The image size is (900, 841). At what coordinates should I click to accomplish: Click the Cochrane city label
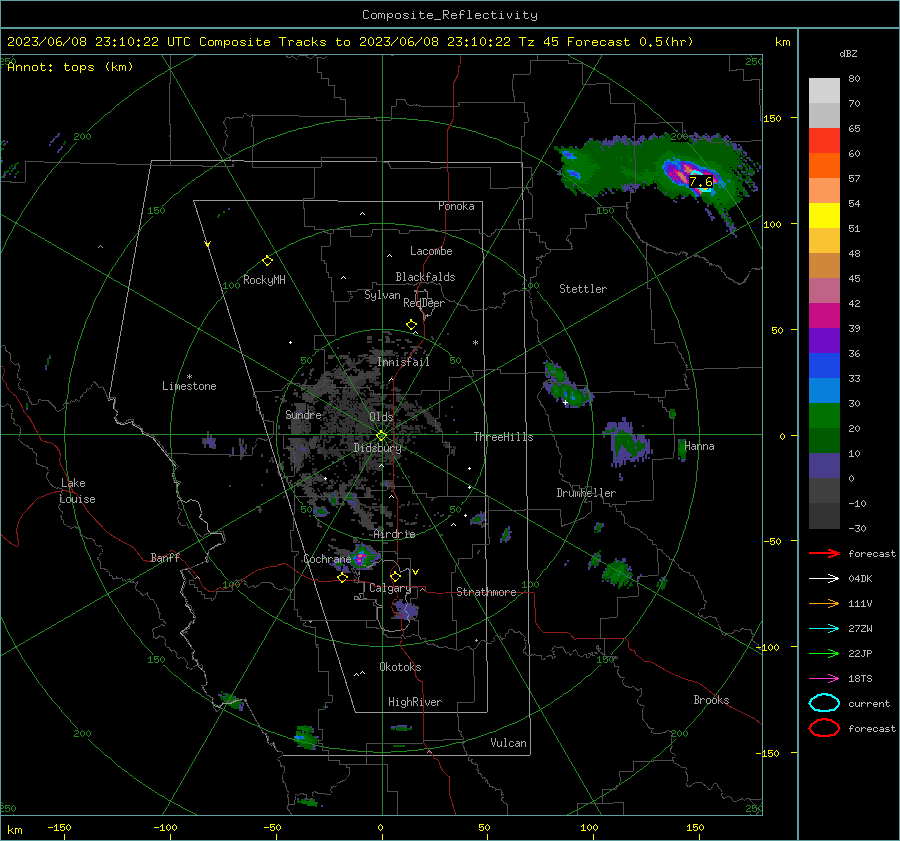(327, 559)
